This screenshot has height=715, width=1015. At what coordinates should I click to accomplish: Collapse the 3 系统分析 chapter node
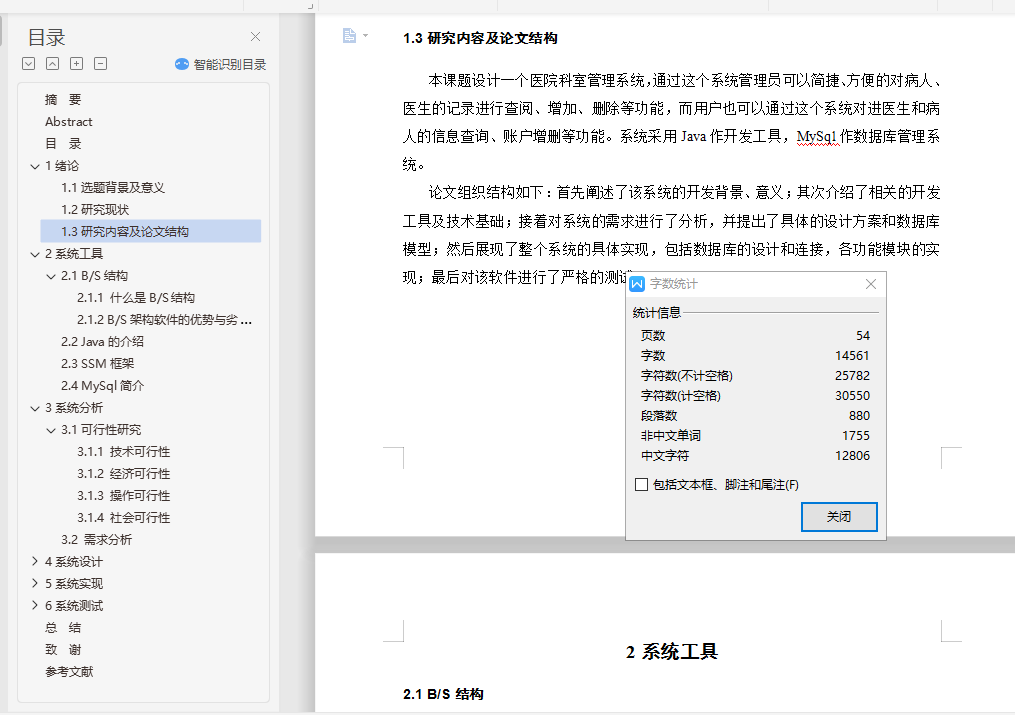(x=35, y=408)
